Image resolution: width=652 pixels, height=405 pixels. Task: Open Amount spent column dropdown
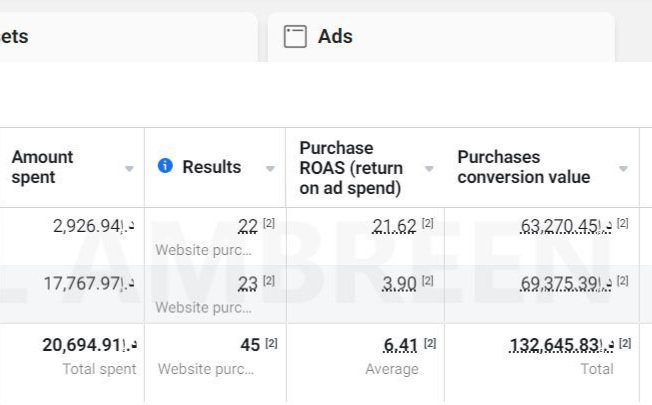pos(129,169)
